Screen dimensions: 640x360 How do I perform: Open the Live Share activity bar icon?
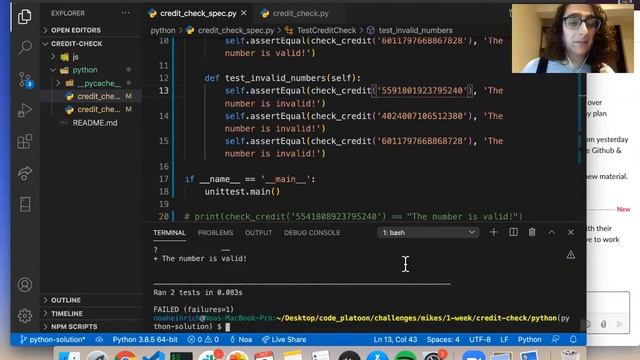coord(24,173)
